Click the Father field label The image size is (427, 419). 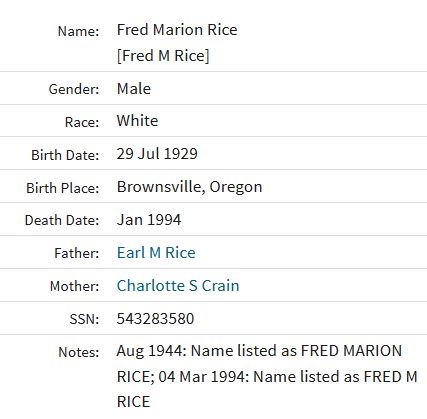pos(77,253)
